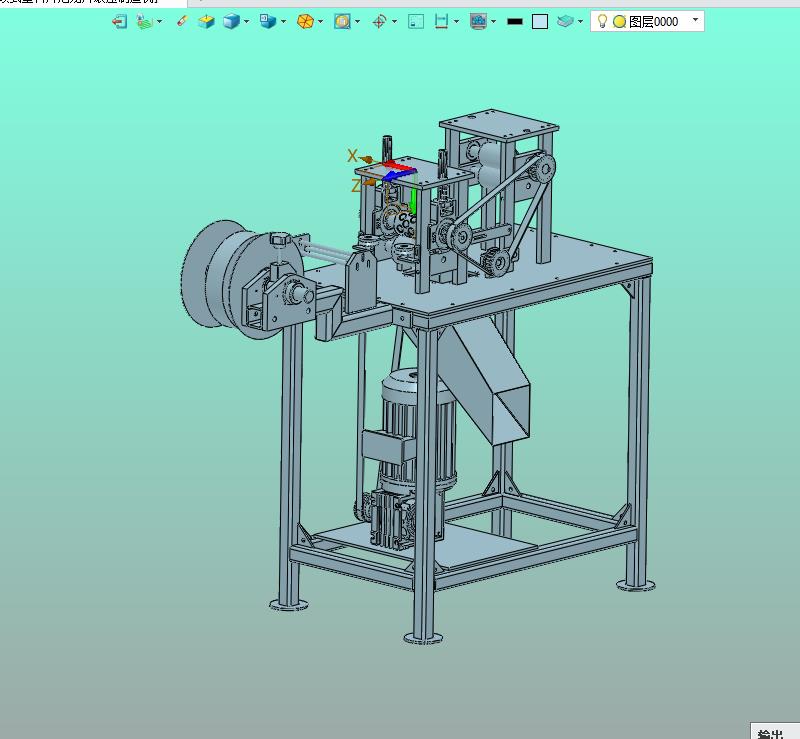Click the red crosshair target icon

pos(379,21)
